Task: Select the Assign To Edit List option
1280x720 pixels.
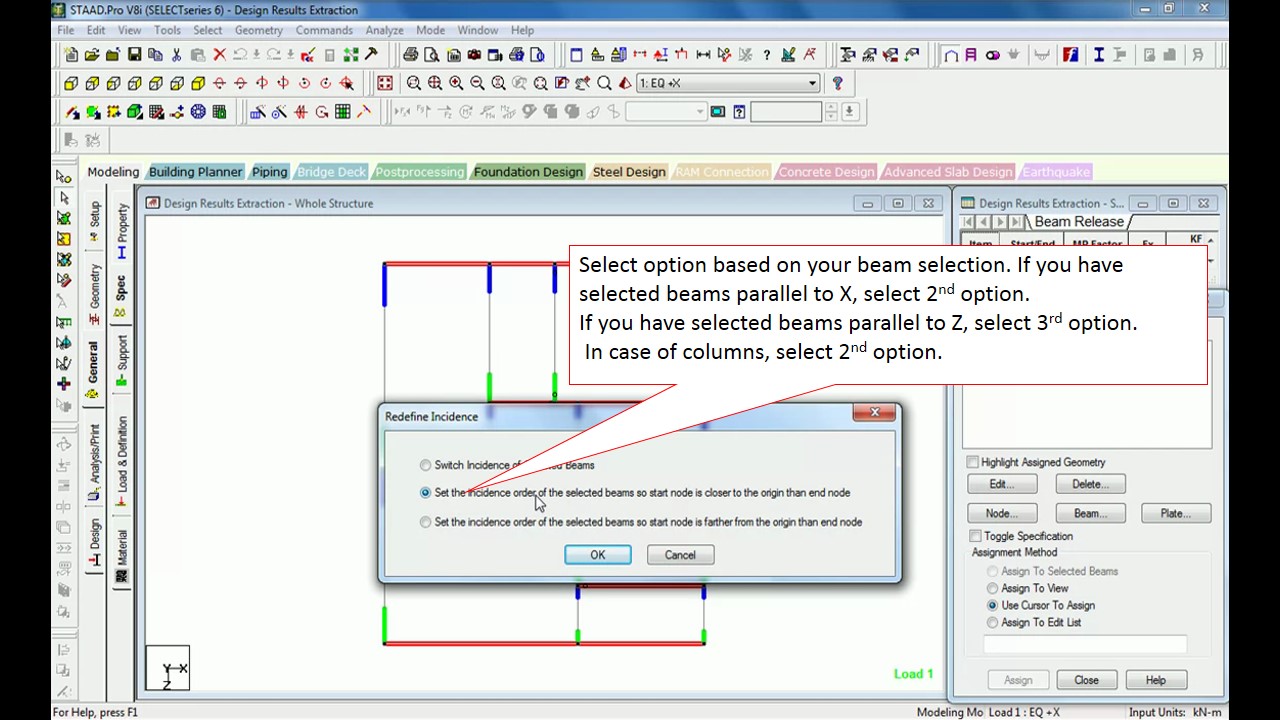Action: point(992,622)
